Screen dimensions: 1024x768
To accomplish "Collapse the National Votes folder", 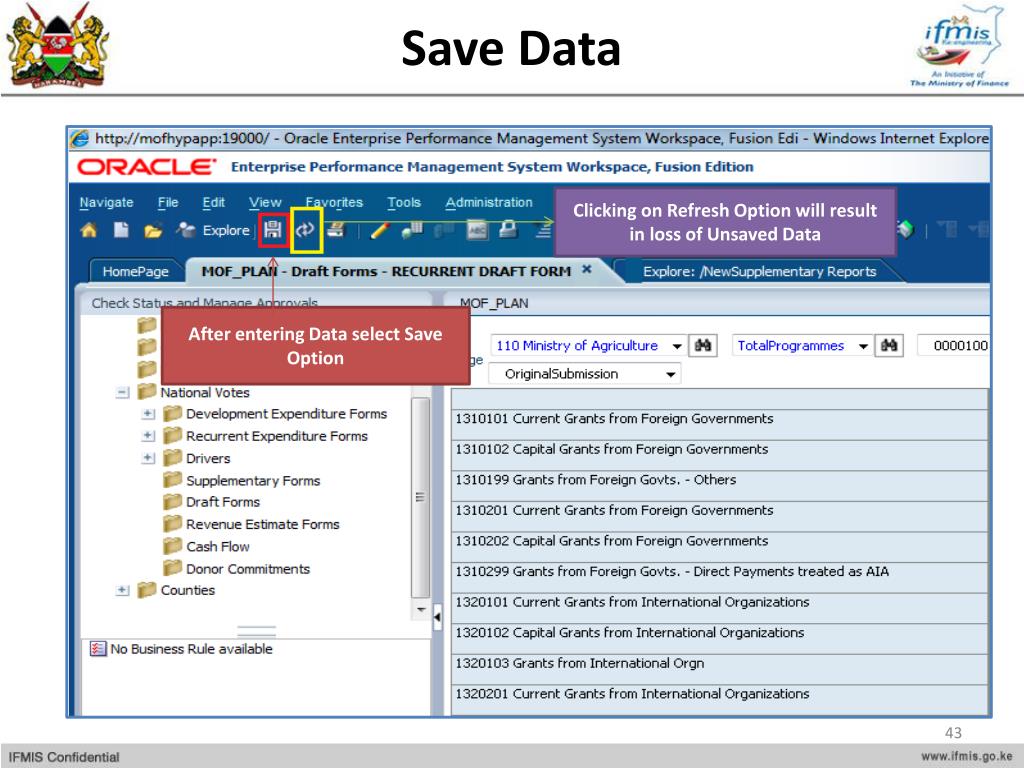I will click(x=122, y=392).
